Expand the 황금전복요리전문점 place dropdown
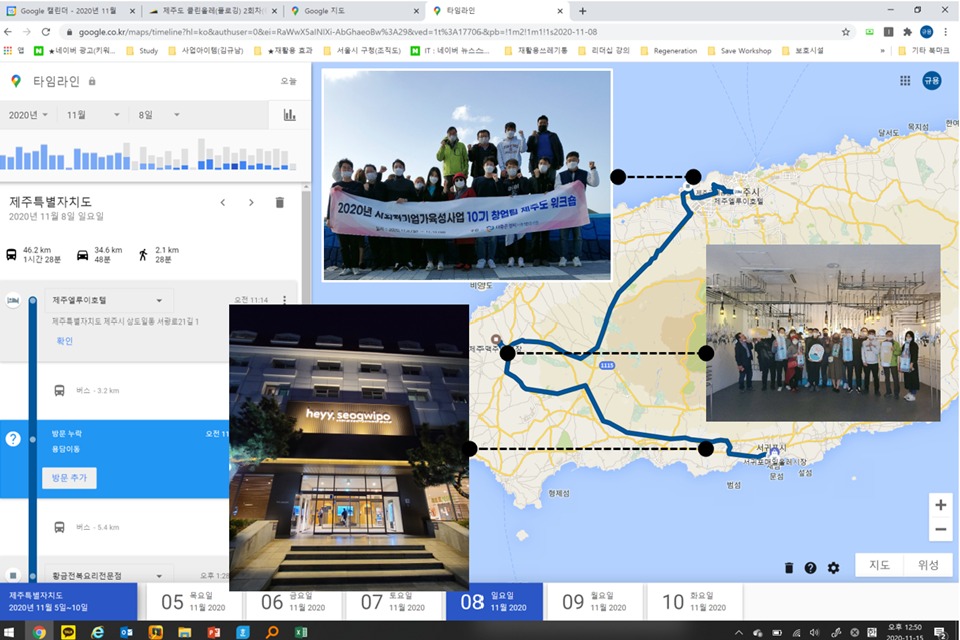Screen dimensions: 960x640 (107, 576)
